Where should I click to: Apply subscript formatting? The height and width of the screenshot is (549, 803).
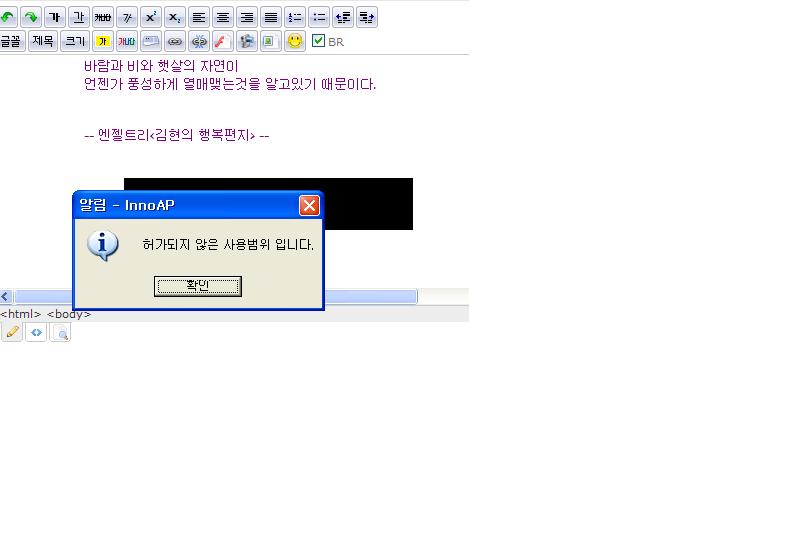(x=174, y=17)
